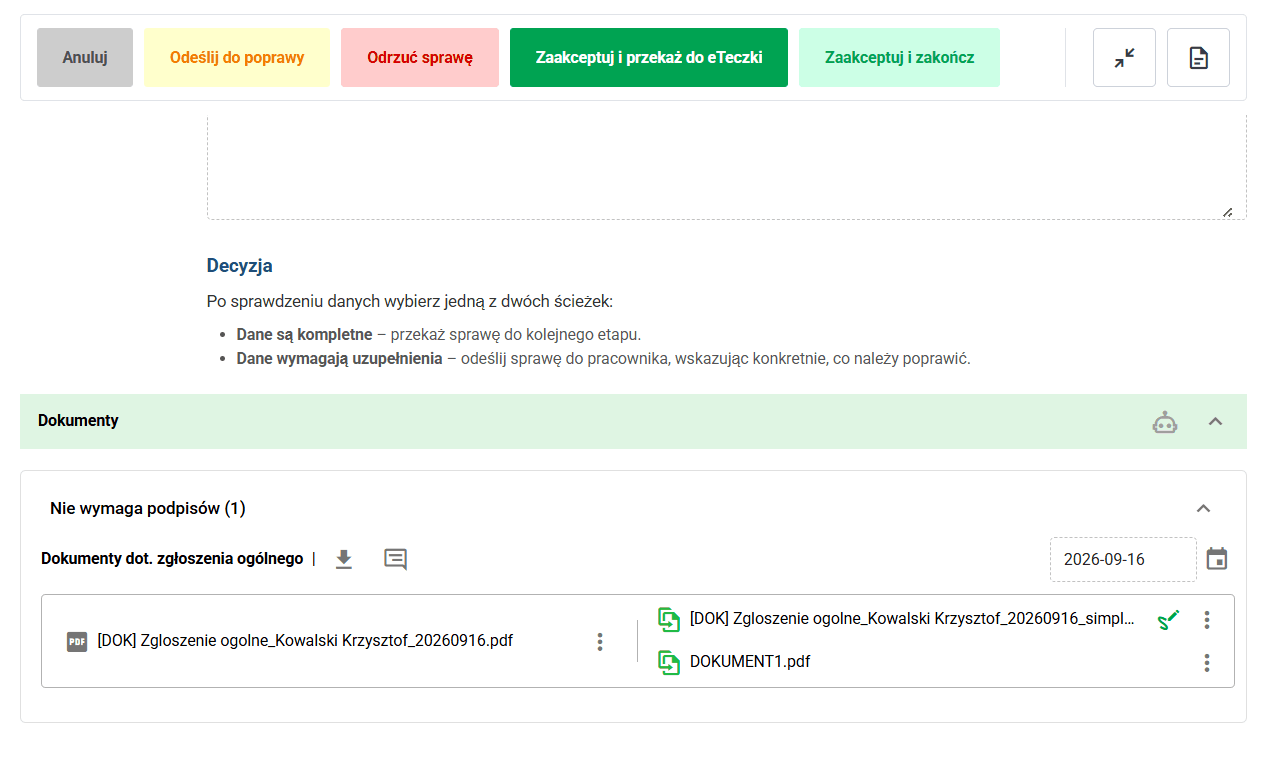Click the 'Po sprawdzeniu danych' instruction line
Image resolution: width=1266 pixels, height=759 pixels.
click(410, 301)
